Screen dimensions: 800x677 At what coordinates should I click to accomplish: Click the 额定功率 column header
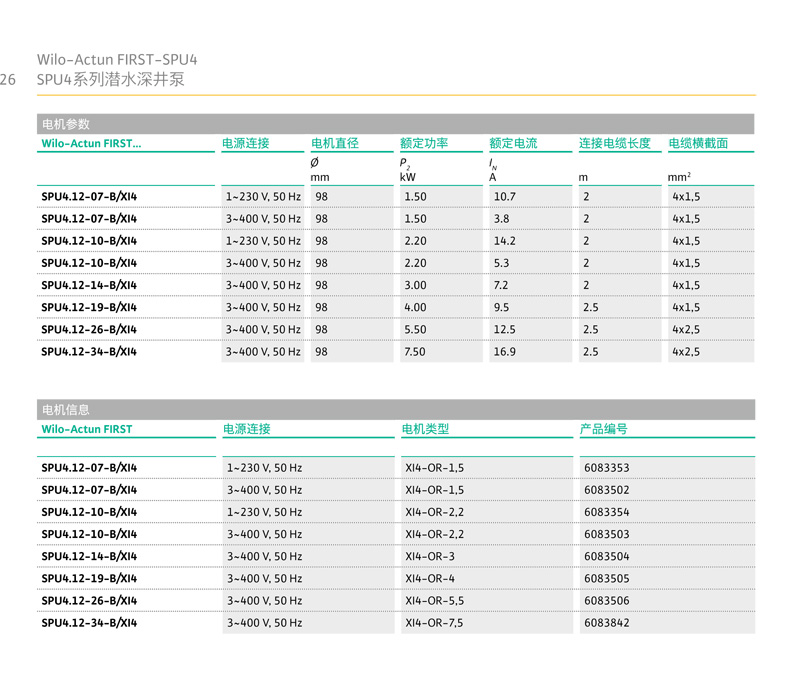coord(424,144)
